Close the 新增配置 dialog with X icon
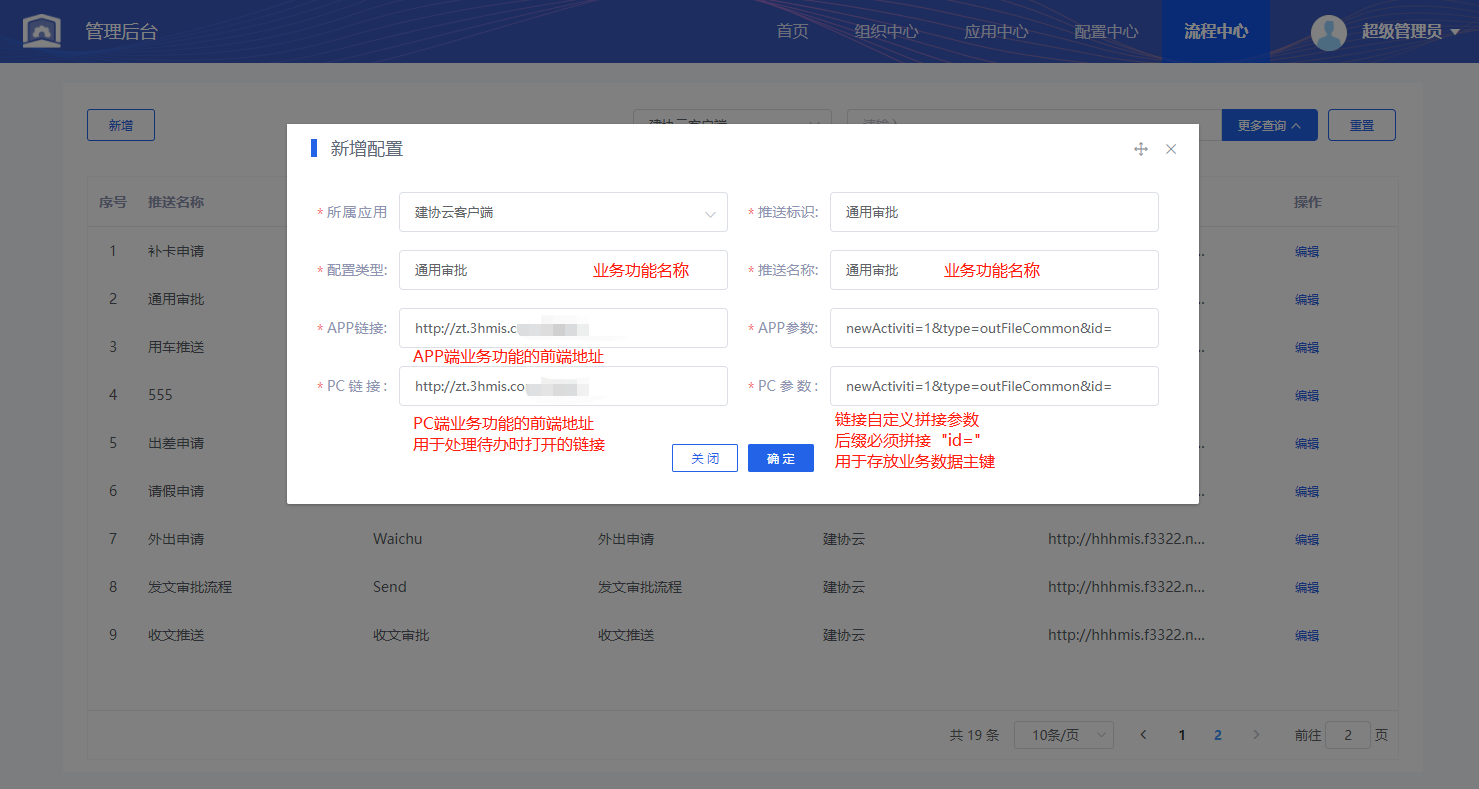The width and height of the screenshot is (1479, 789). click(1171, 149)
